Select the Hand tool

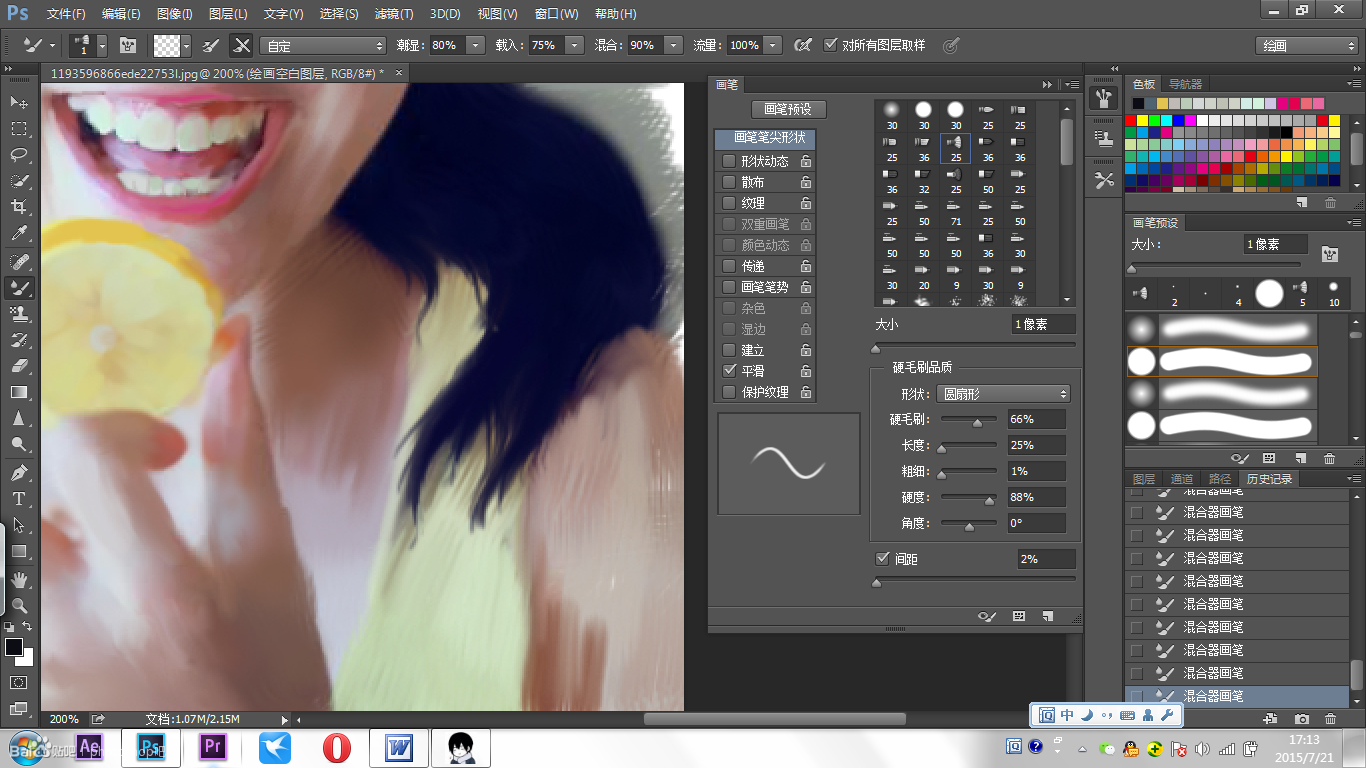click(19, 580)
